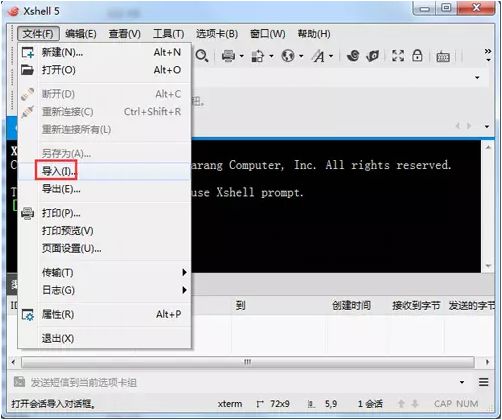Viewport: 502px width, 420px height.
Task: Expand the 日志(G) submenu arrow
Action: tap(184, 290)
